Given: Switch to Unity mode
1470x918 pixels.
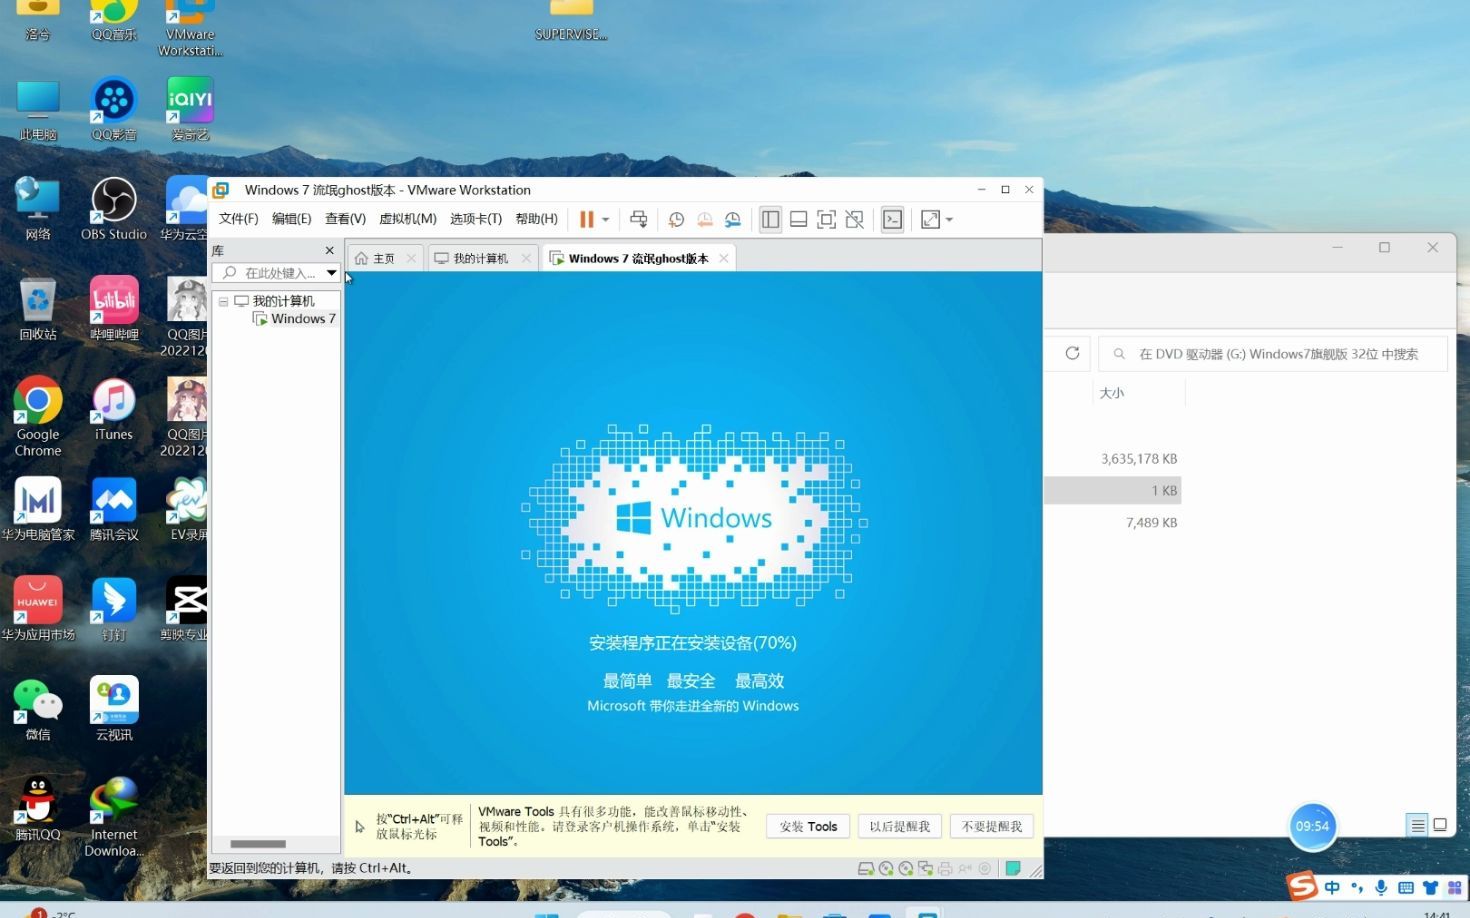Looking at the screenshot, I should point(854,219).
